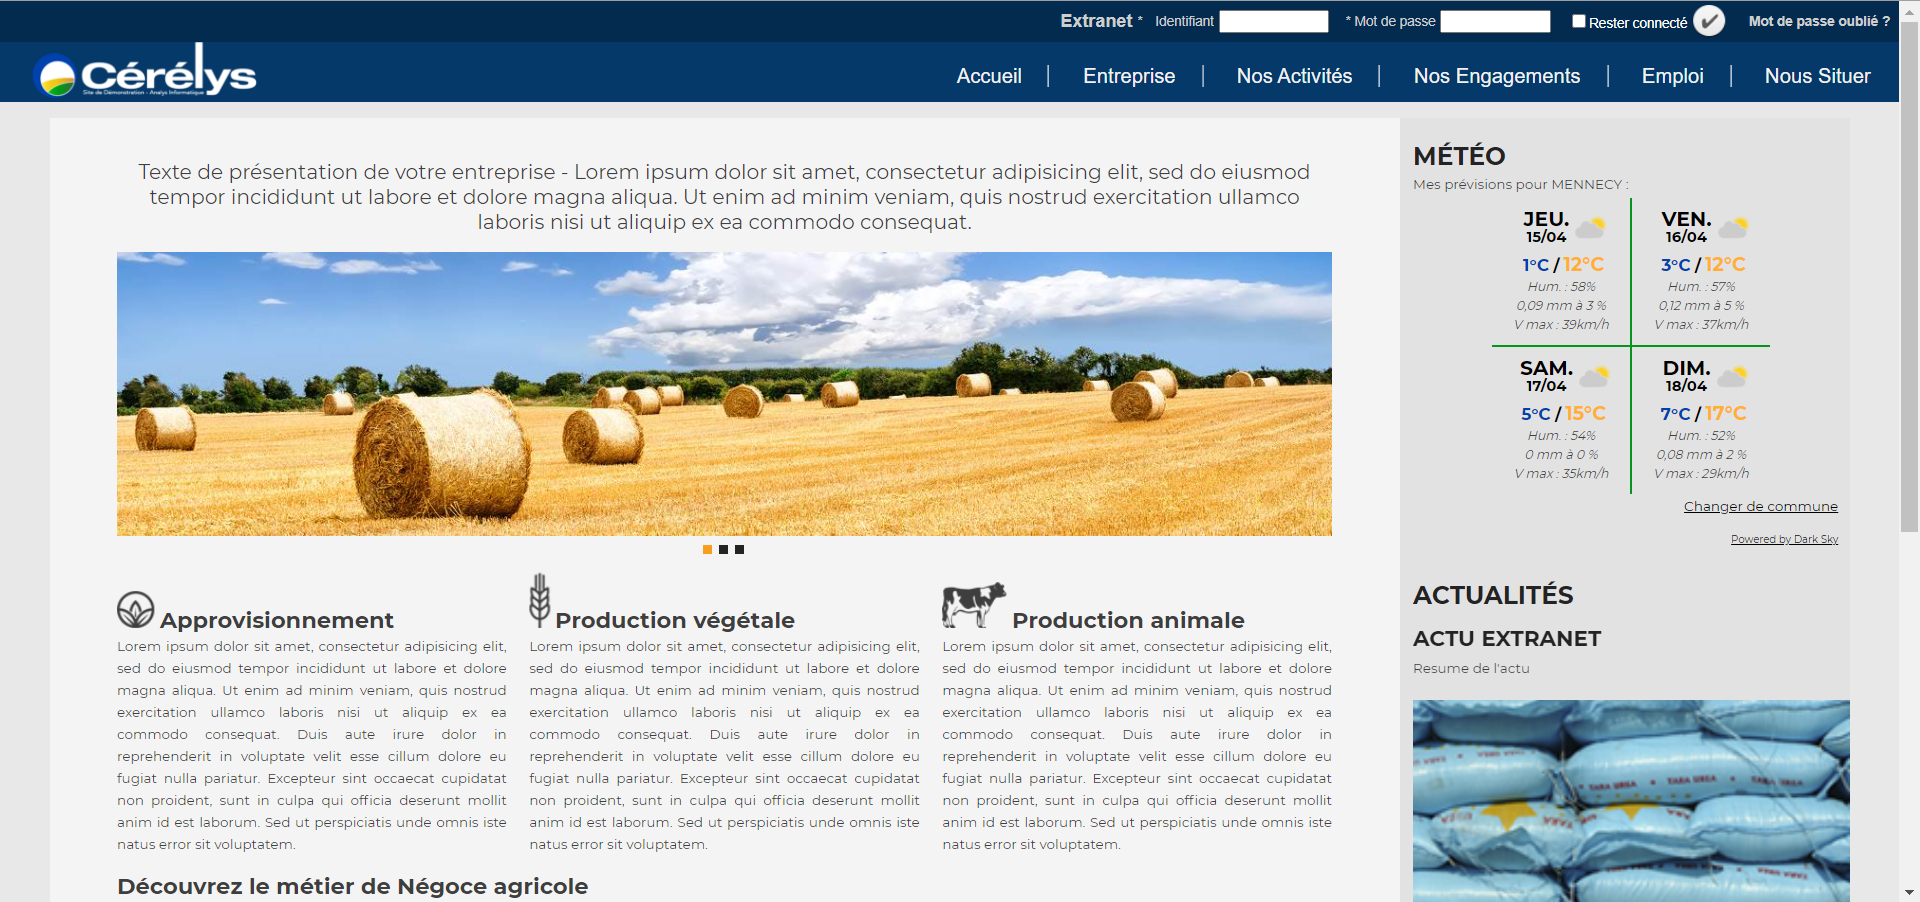This screenshot has width=1920, height=902.
Task: Switch to the second carousel slide dot
Action: click(723, 549)
